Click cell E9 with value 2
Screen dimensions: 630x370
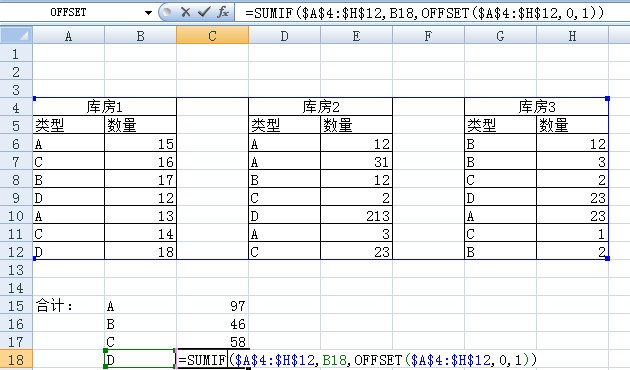click(x=356, y=197)
